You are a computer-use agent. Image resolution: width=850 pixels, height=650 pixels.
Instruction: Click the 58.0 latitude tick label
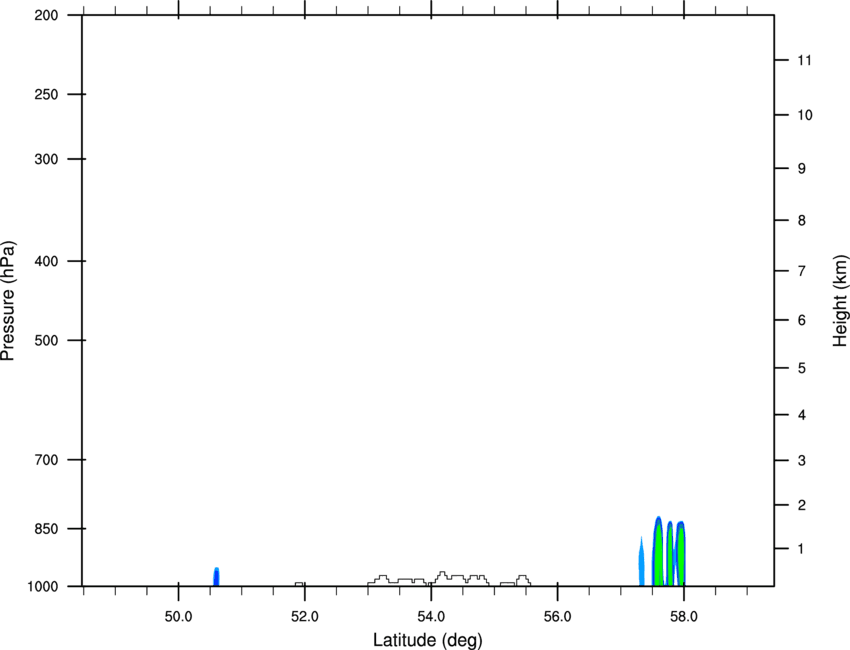(x=684, y=617)
